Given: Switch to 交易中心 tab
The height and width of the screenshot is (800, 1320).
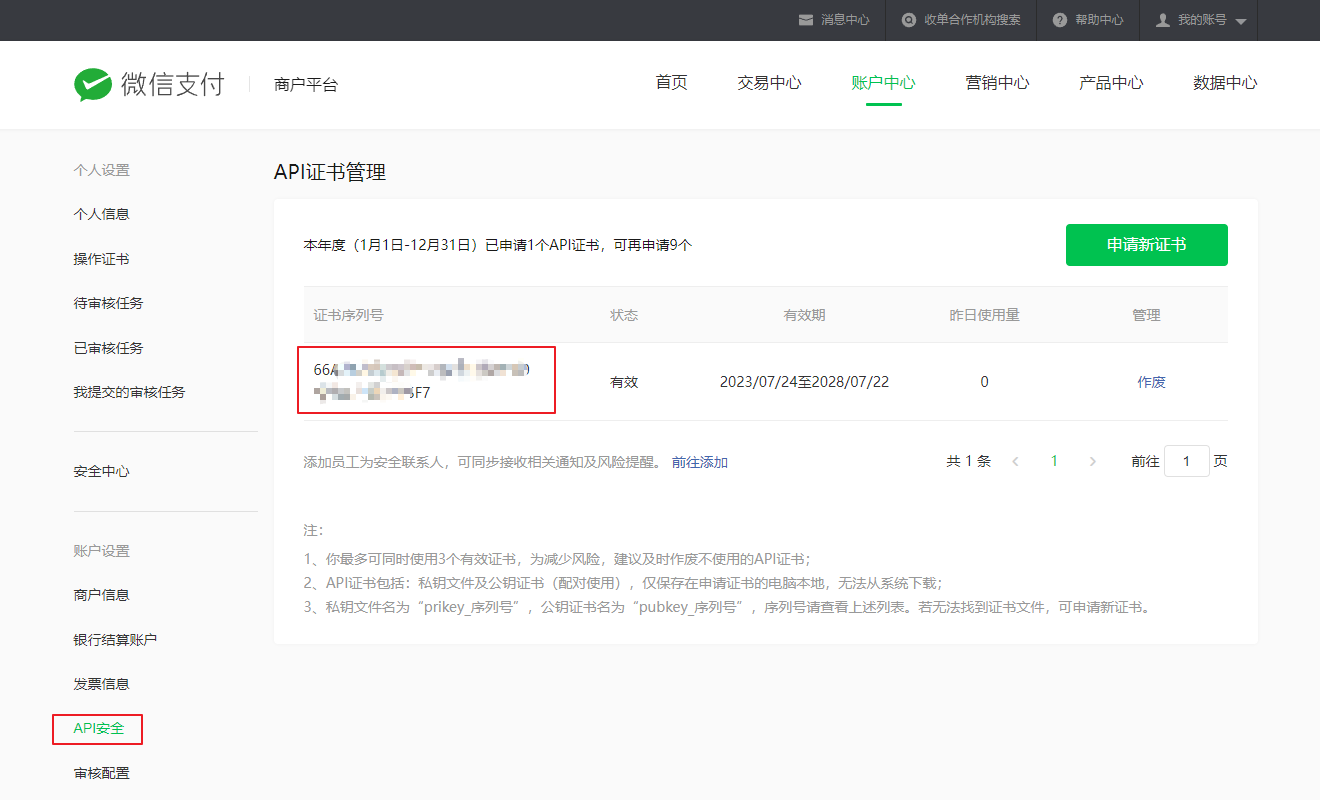Looking at the screenshot, I should tap(769, 83).
